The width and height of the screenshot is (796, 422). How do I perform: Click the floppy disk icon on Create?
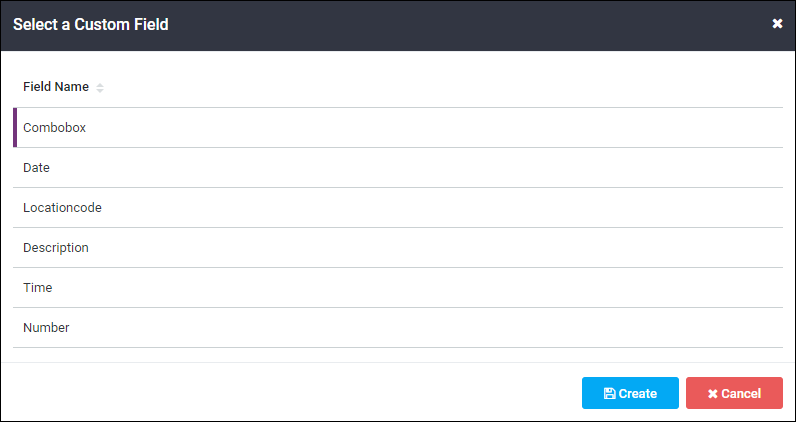pos(610,394)
